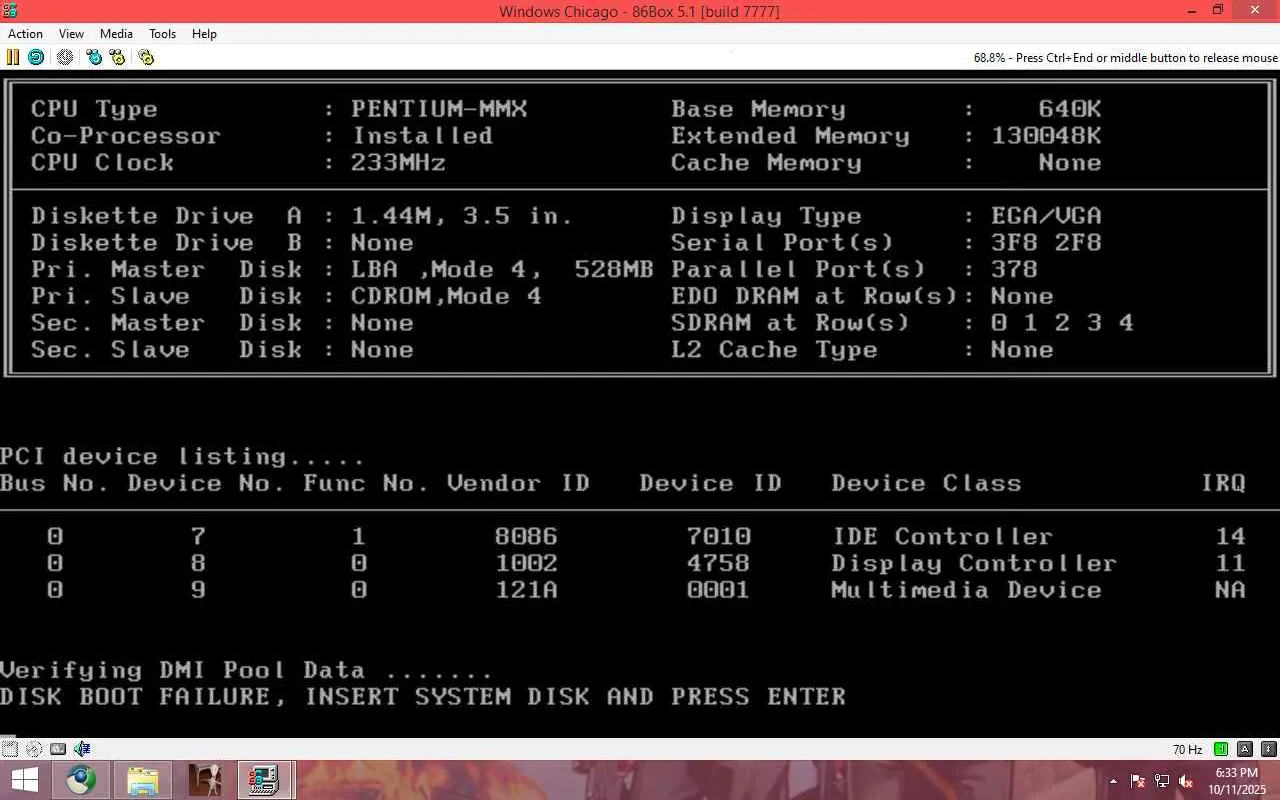Image resolution: width=1280 pixels, height=800 pixels.
Task: Open the game icon on the taskbar
Action: [205, 780]
